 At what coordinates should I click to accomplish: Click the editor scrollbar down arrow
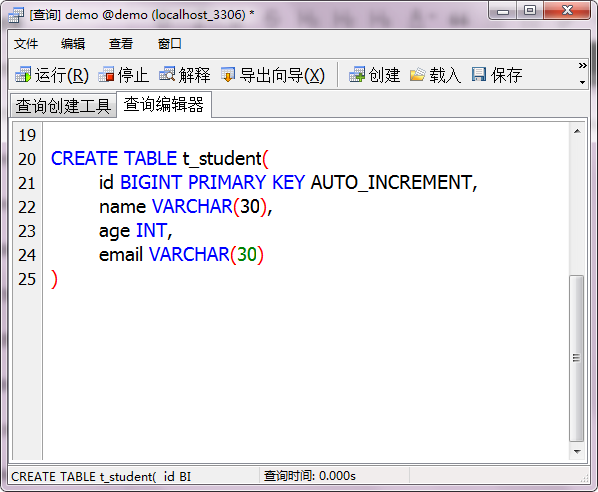point(577,452)
